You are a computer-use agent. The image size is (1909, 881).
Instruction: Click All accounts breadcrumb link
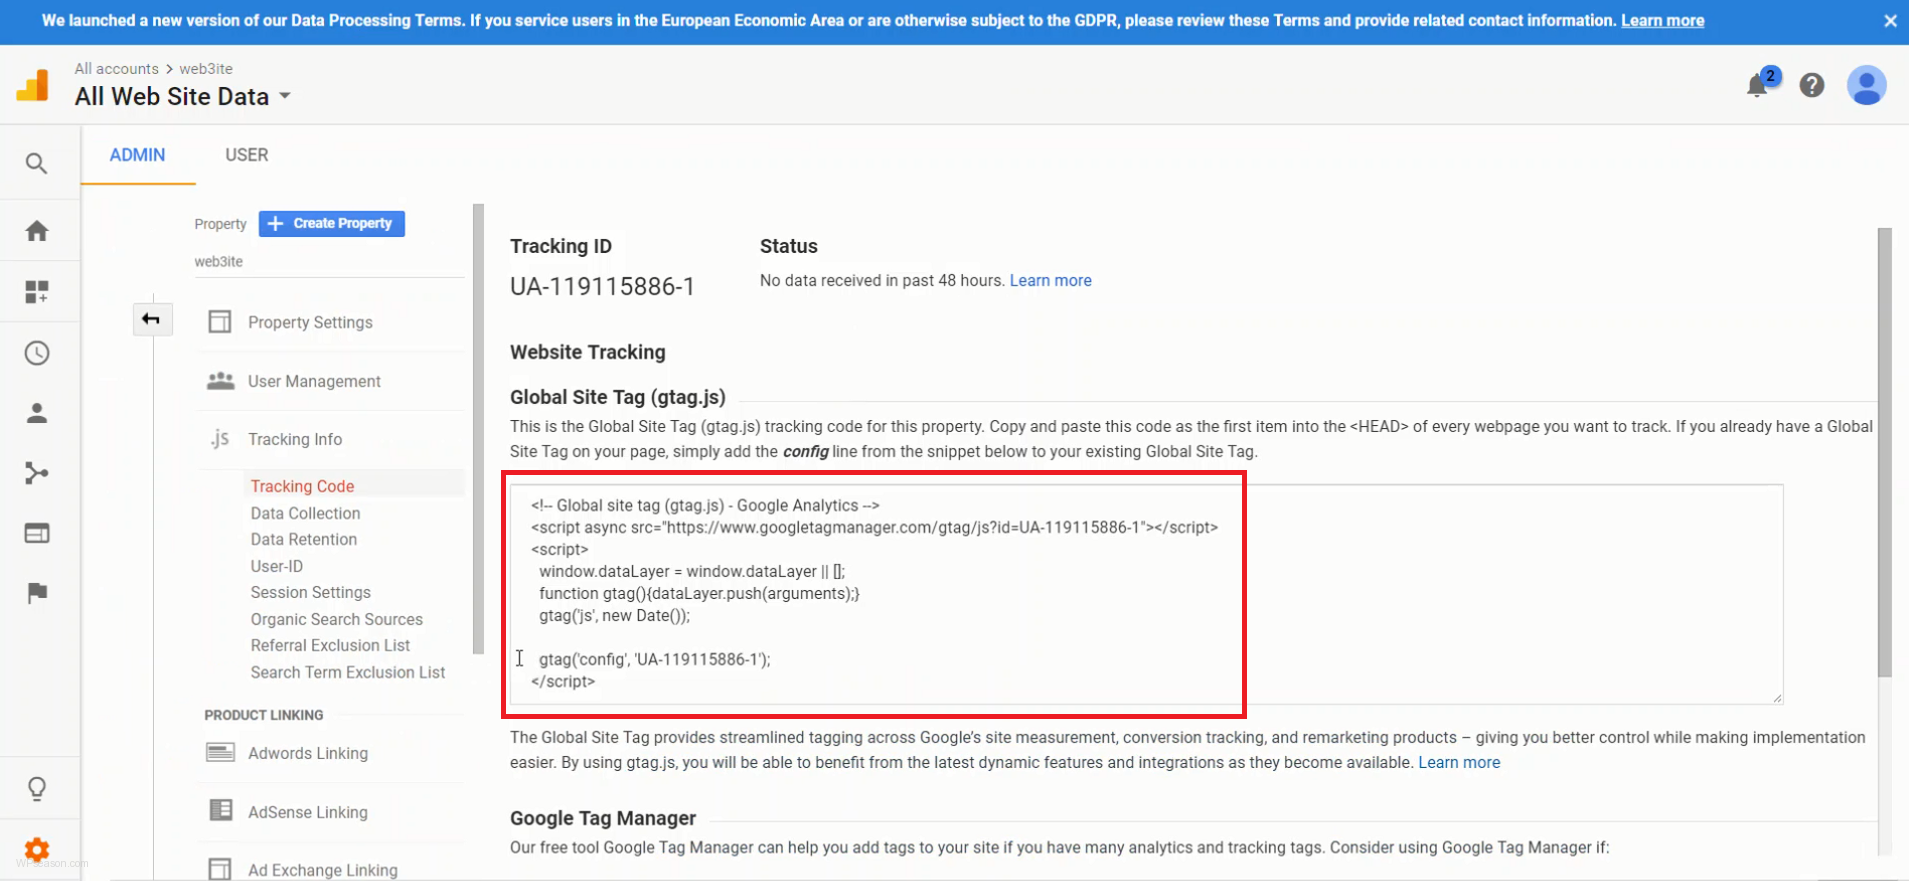pos(116,68)
